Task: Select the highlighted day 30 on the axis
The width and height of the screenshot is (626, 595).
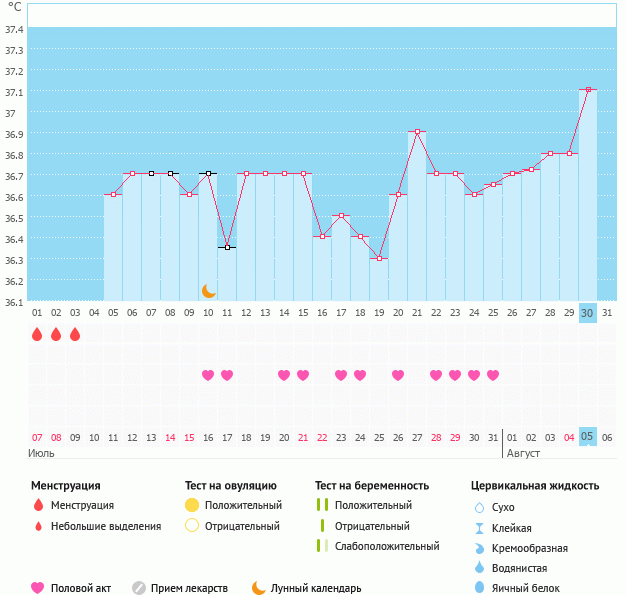Action: coord(588,312)
